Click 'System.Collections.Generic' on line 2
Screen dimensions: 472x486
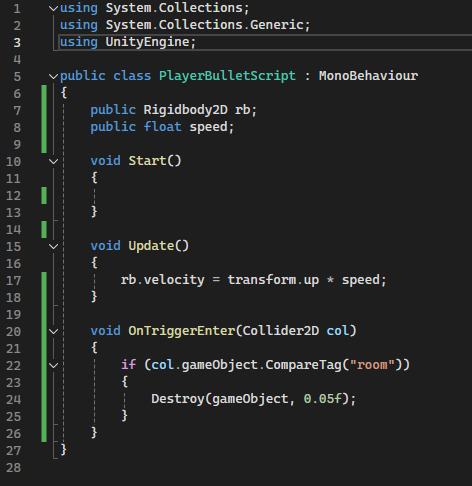click(204, 25)
